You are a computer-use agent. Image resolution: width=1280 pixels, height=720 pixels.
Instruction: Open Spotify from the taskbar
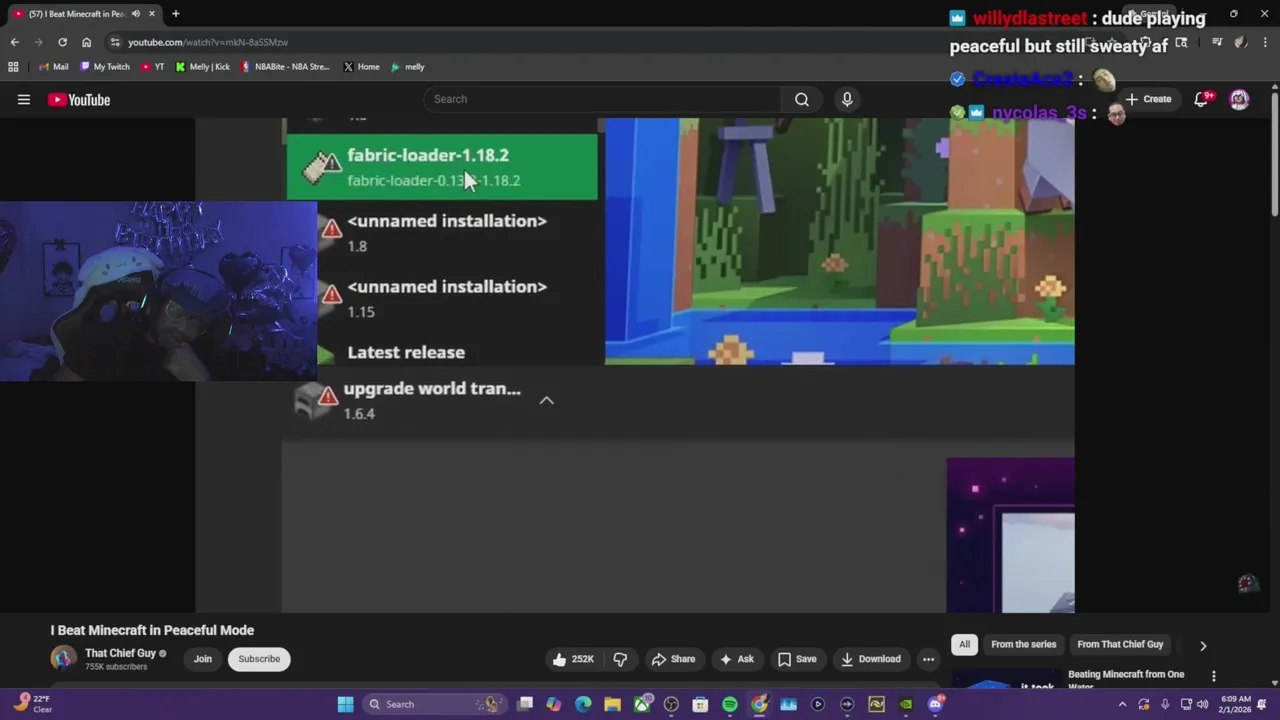click(730, 704)
